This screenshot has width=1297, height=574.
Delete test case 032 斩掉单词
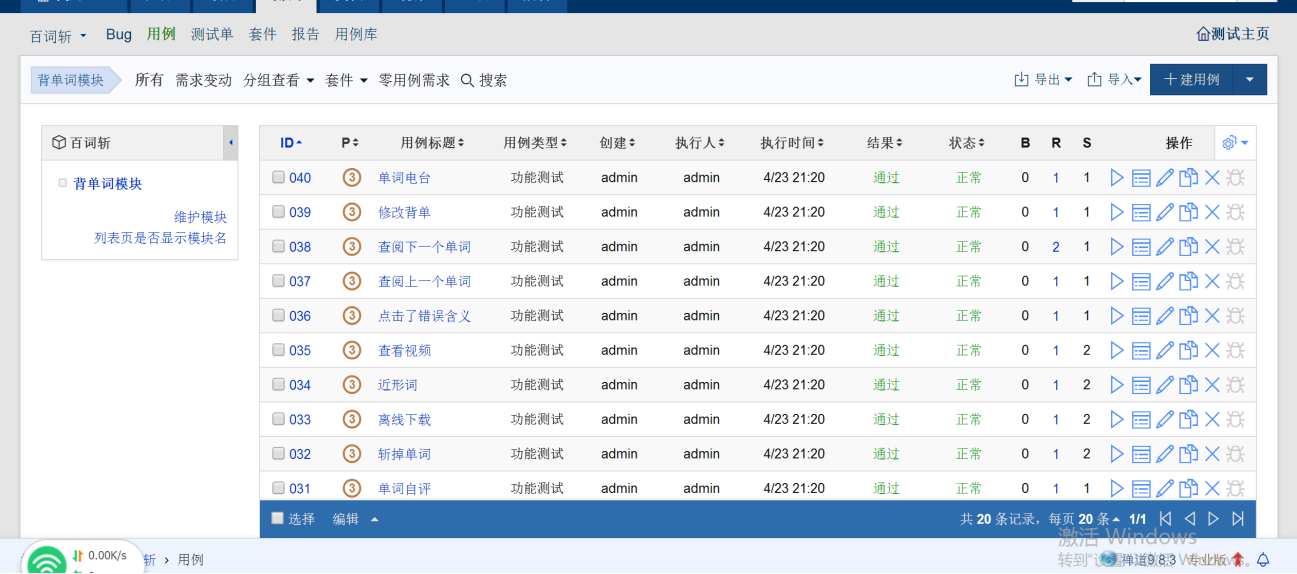coord(1212,454)
